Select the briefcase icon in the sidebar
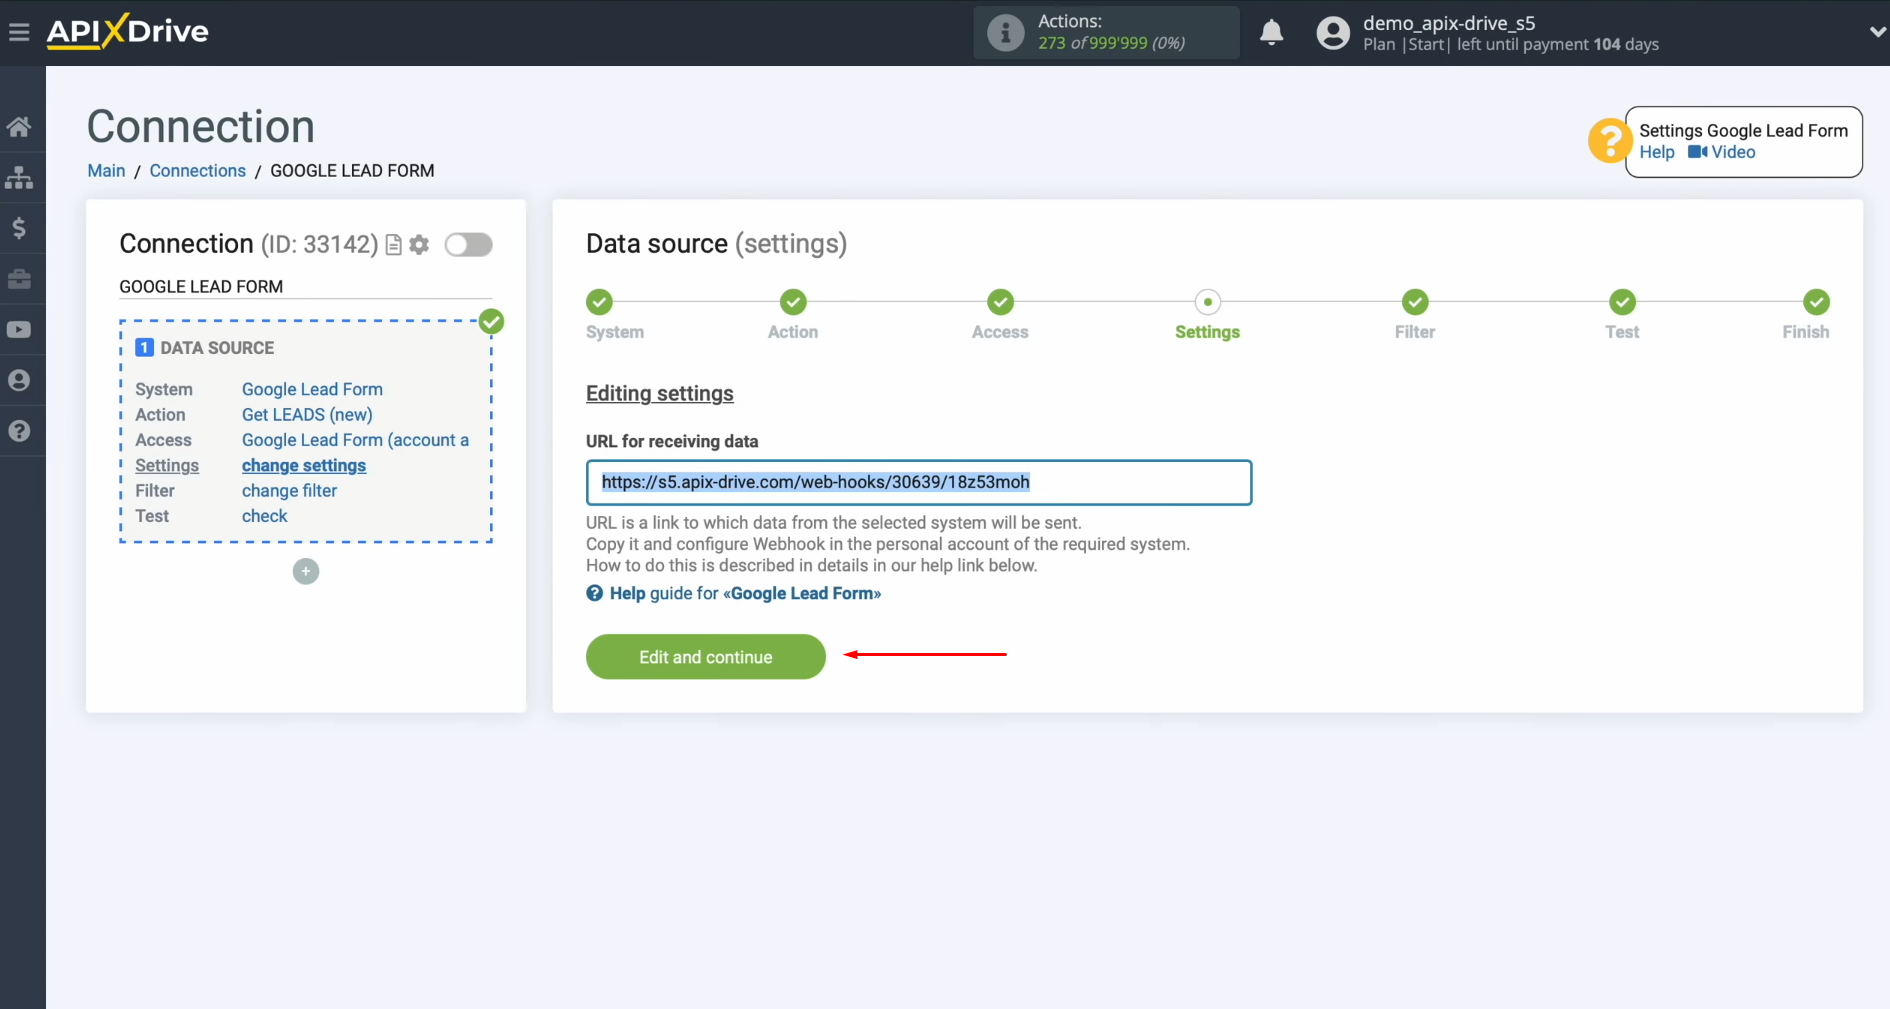 click(20, 279)
